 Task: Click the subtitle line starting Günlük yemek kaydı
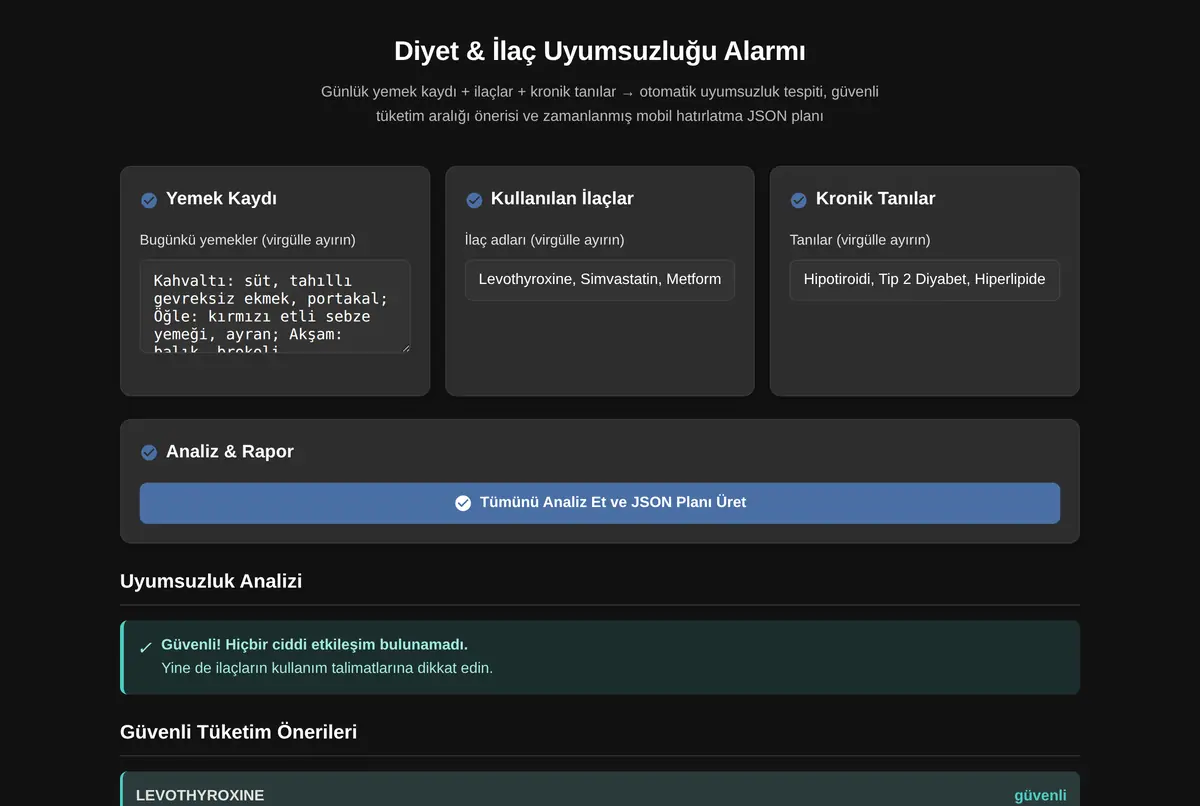click(600, 91)
